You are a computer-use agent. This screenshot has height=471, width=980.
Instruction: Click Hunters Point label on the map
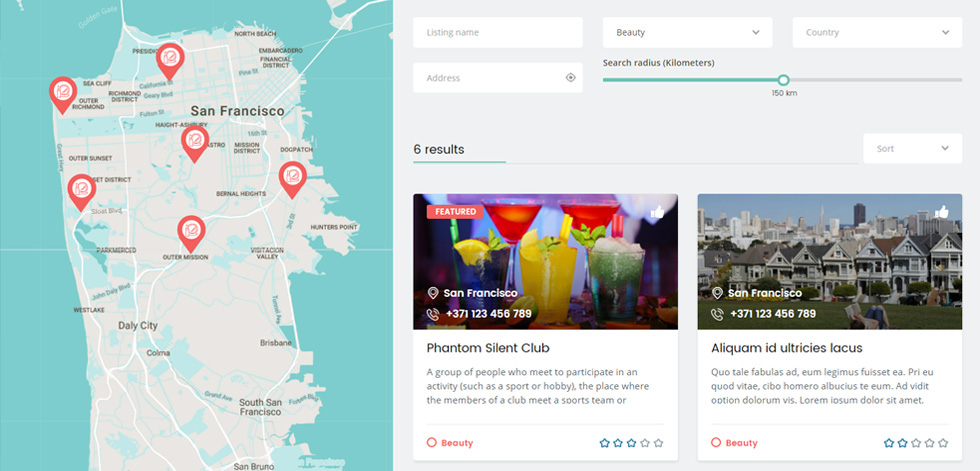[x=334, y=227]
